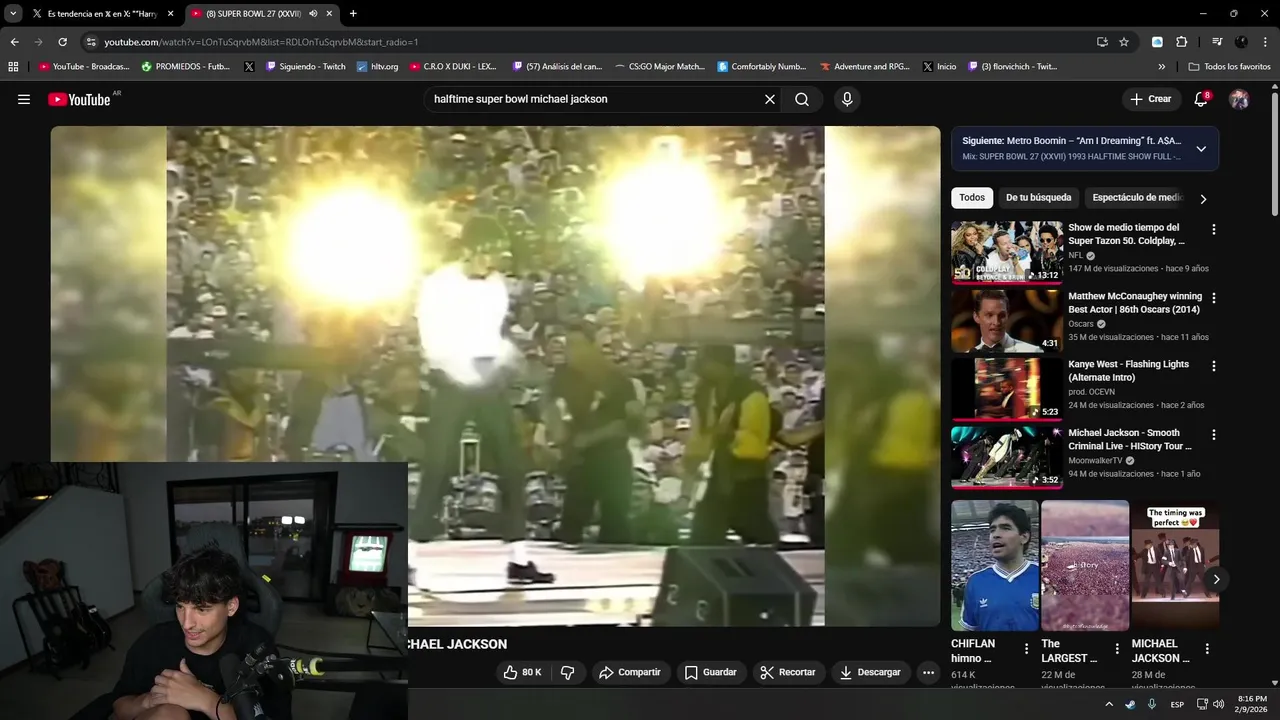Click the Recortar button
This screenshot has height=720, width=1280.
click(x=788, y=672)
